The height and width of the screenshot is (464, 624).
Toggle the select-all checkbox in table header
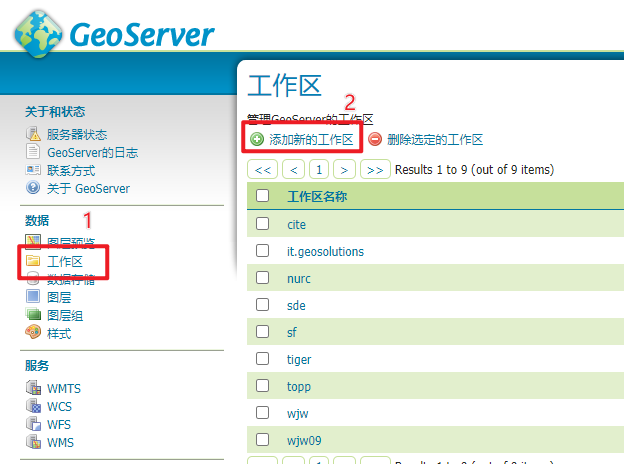tap(262, 196)
